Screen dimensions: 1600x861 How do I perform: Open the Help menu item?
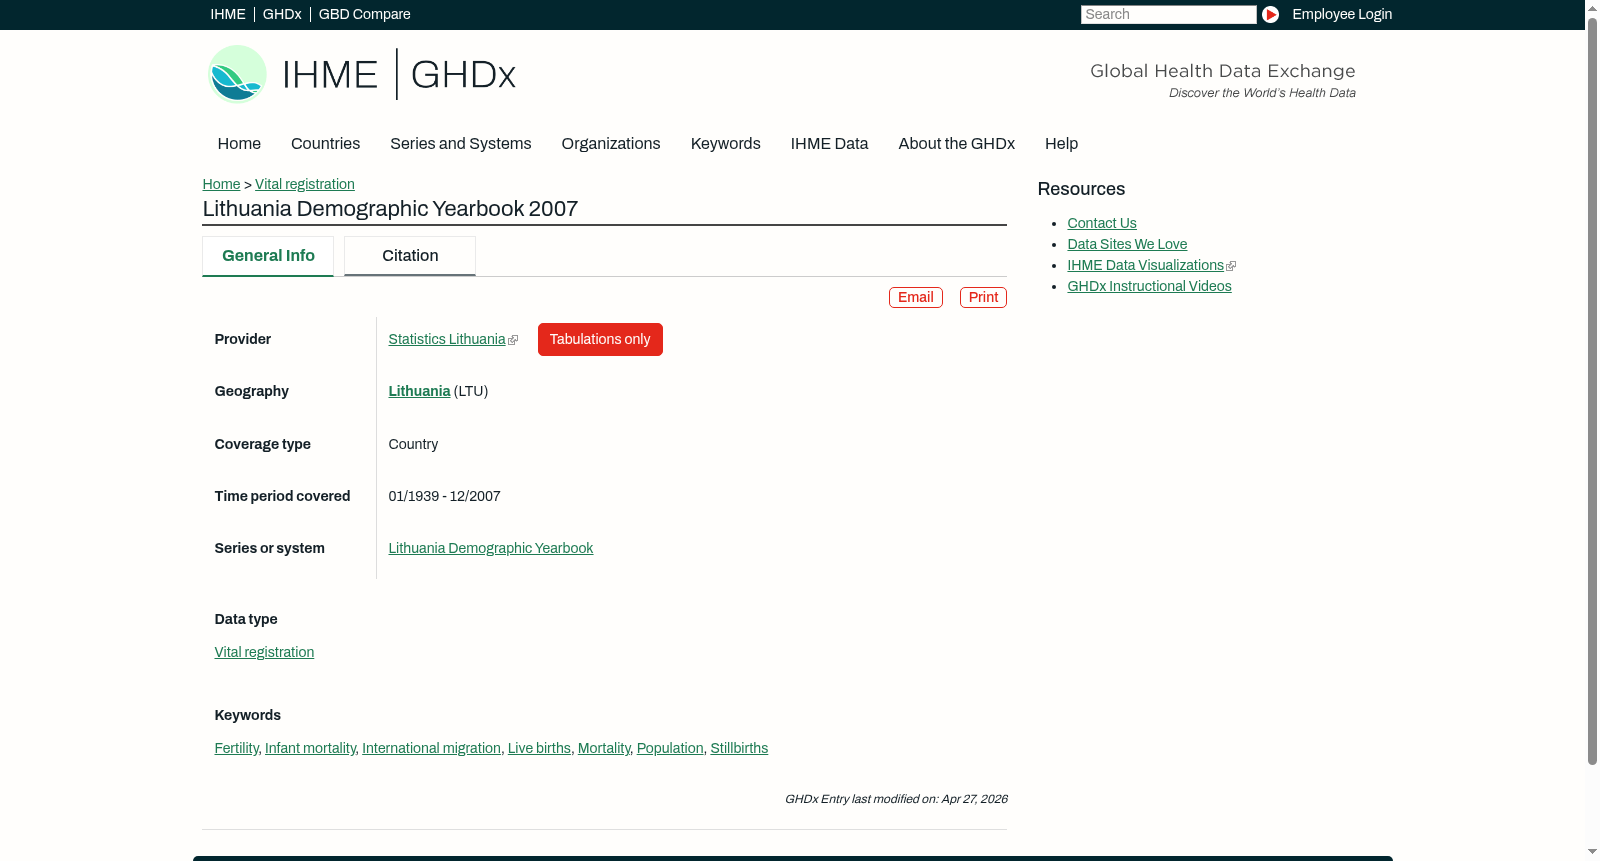tap(1062, 143)
